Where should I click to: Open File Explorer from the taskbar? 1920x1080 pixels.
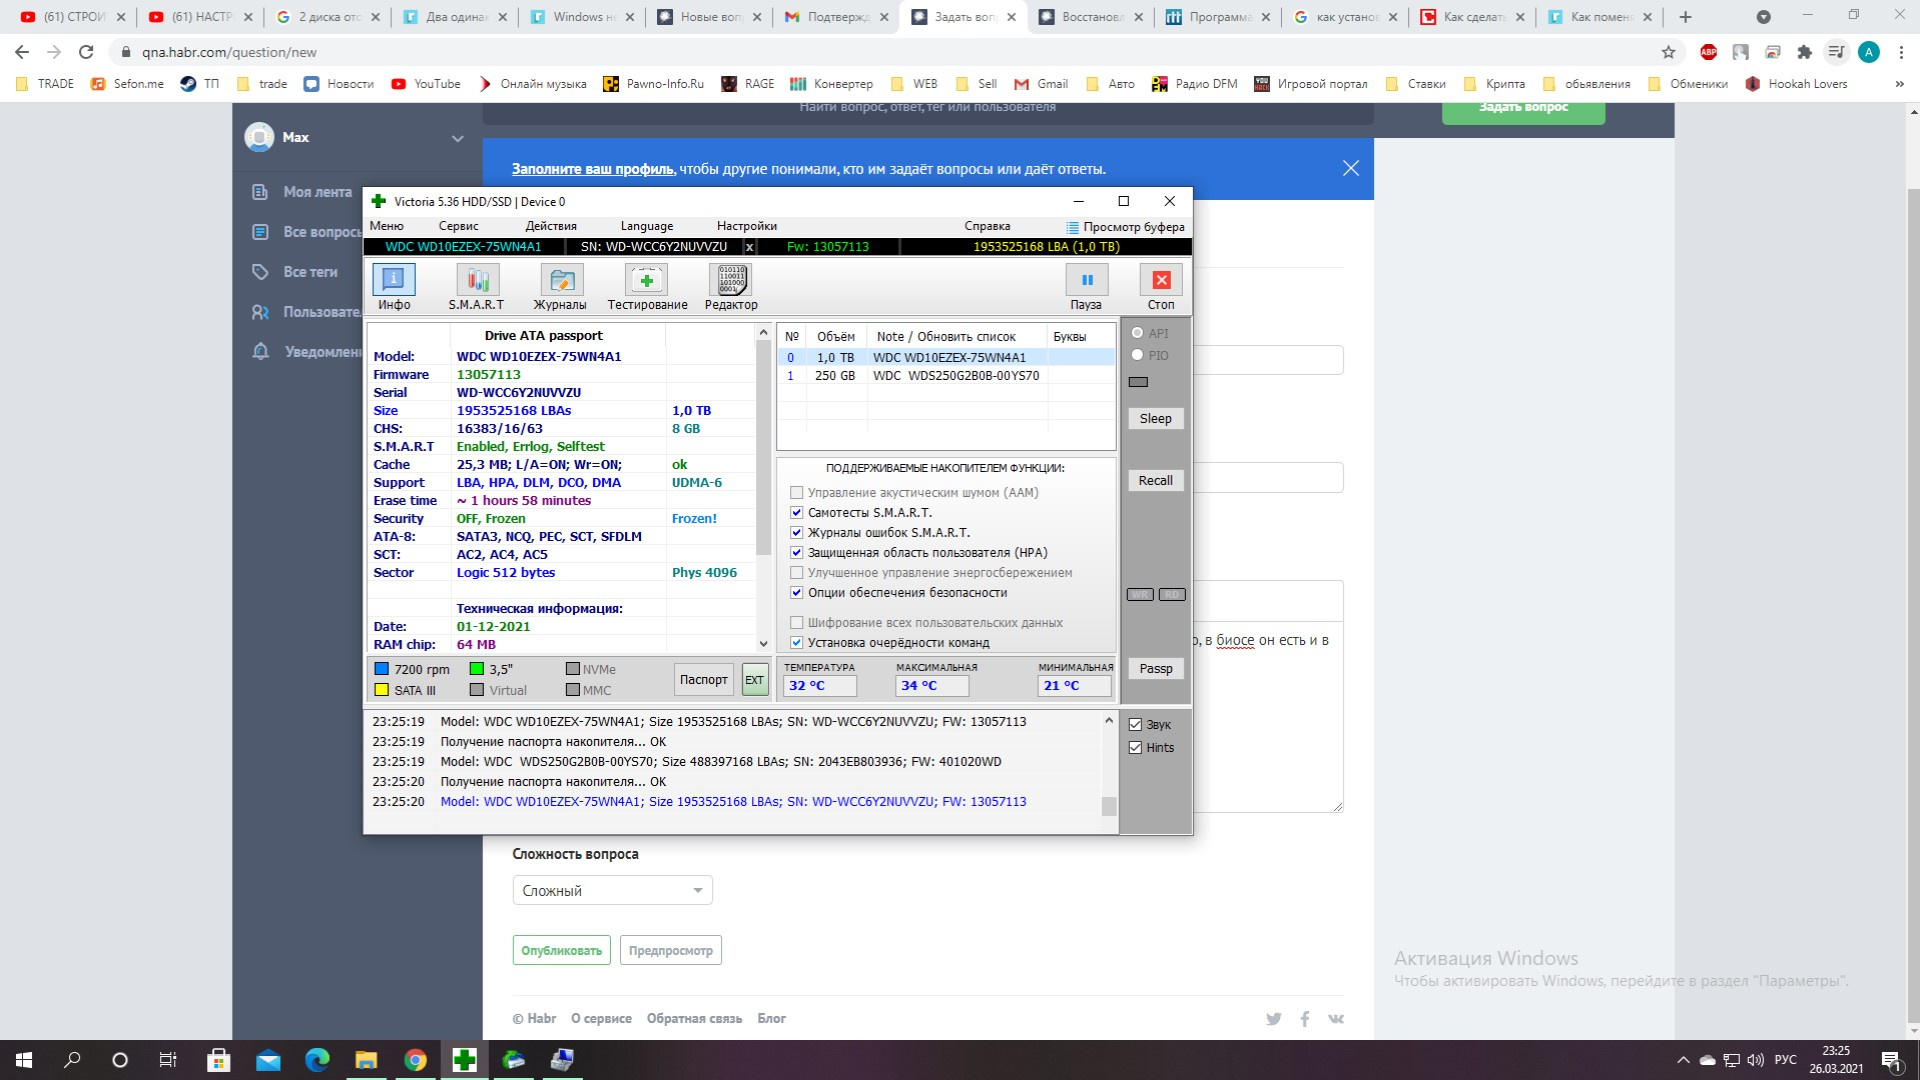click(x=366, y=1060)
